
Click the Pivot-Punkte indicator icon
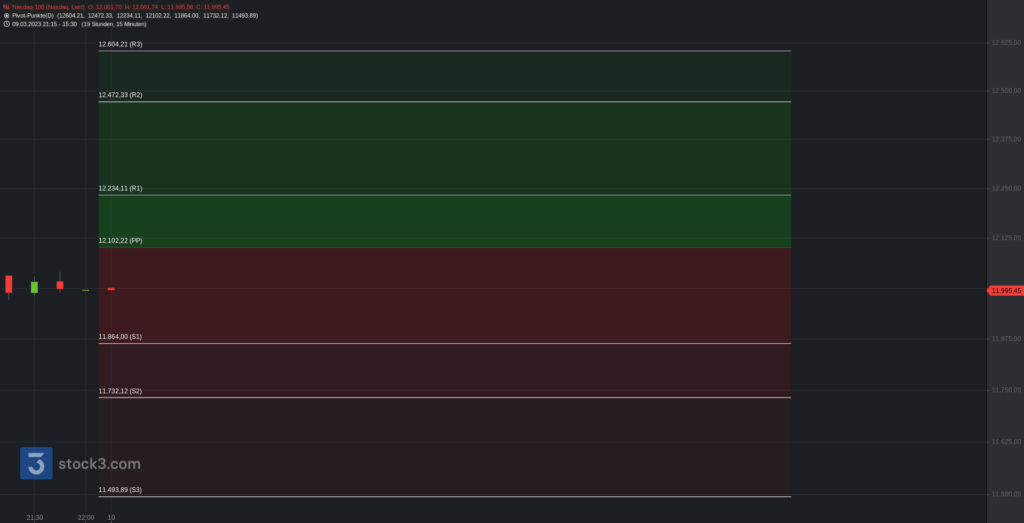click(x=7, y=16)
